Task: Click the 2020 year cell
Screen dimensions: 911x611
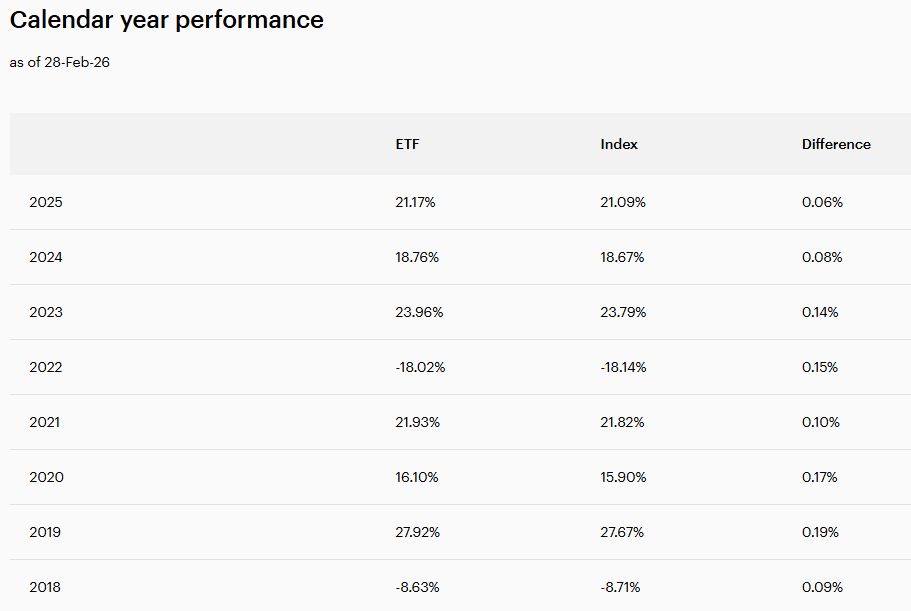Action: [x=46, y=477]
